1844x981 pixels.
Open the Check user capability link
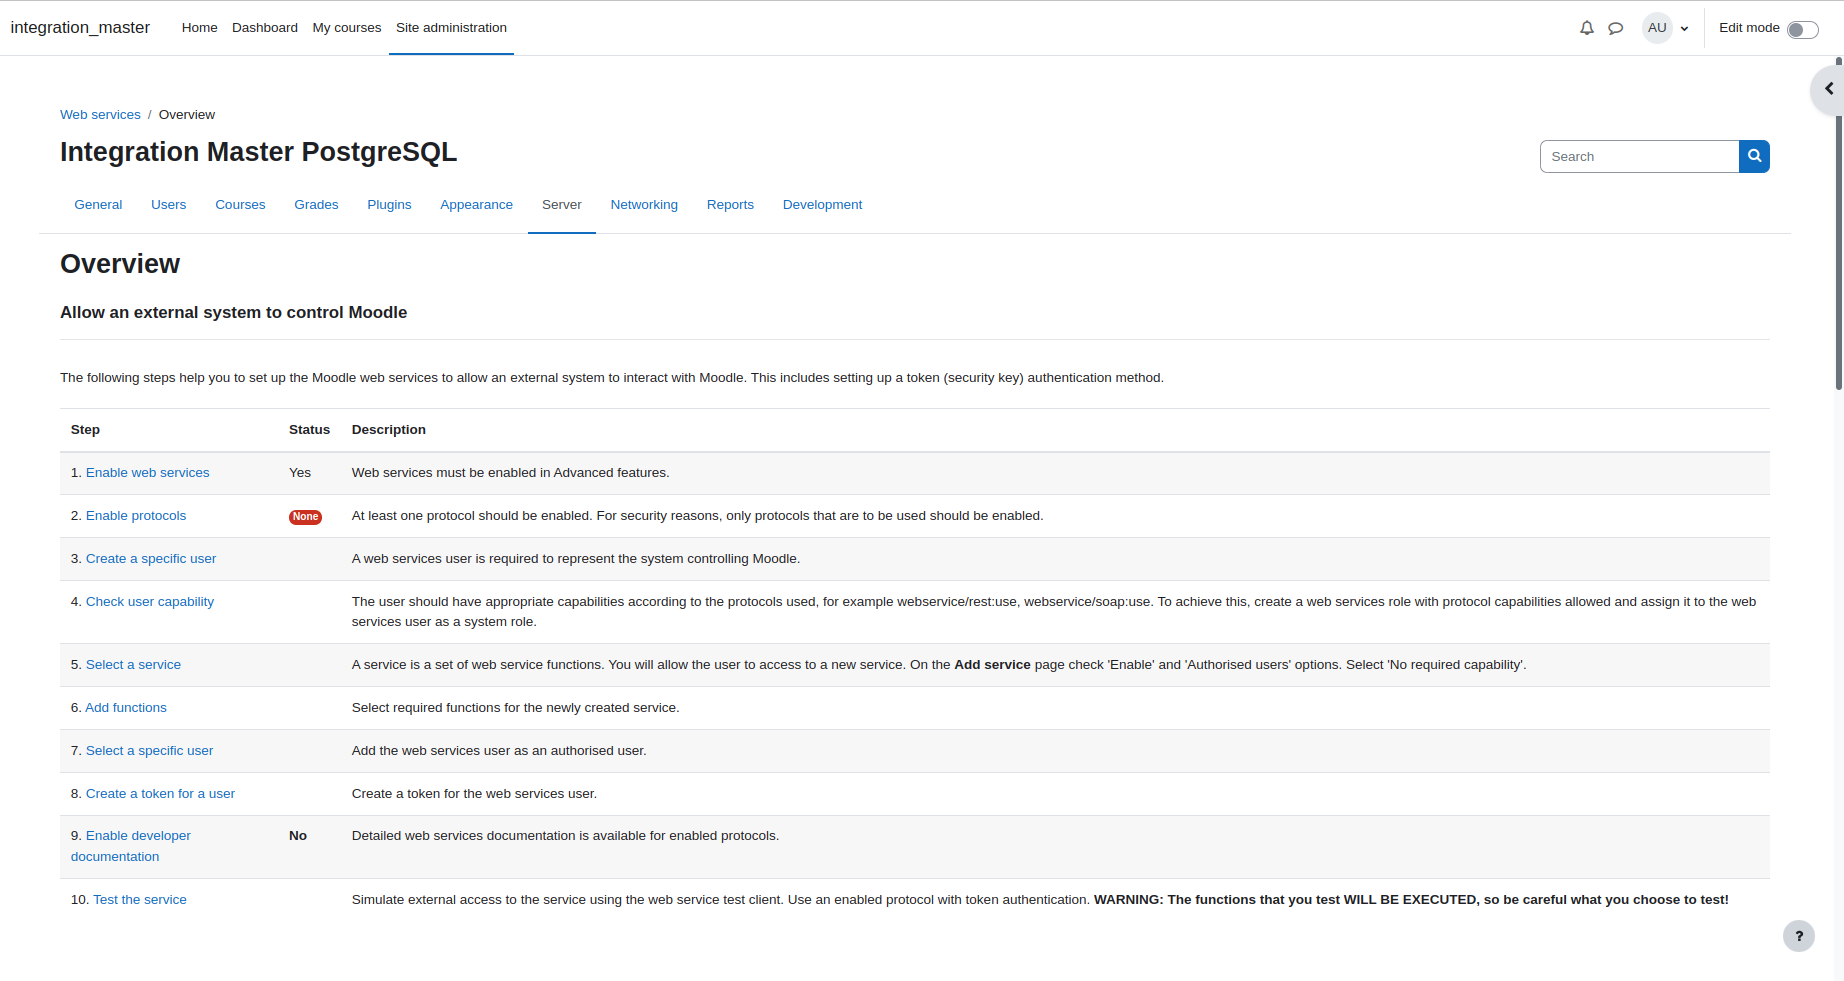tap(150, 602)
